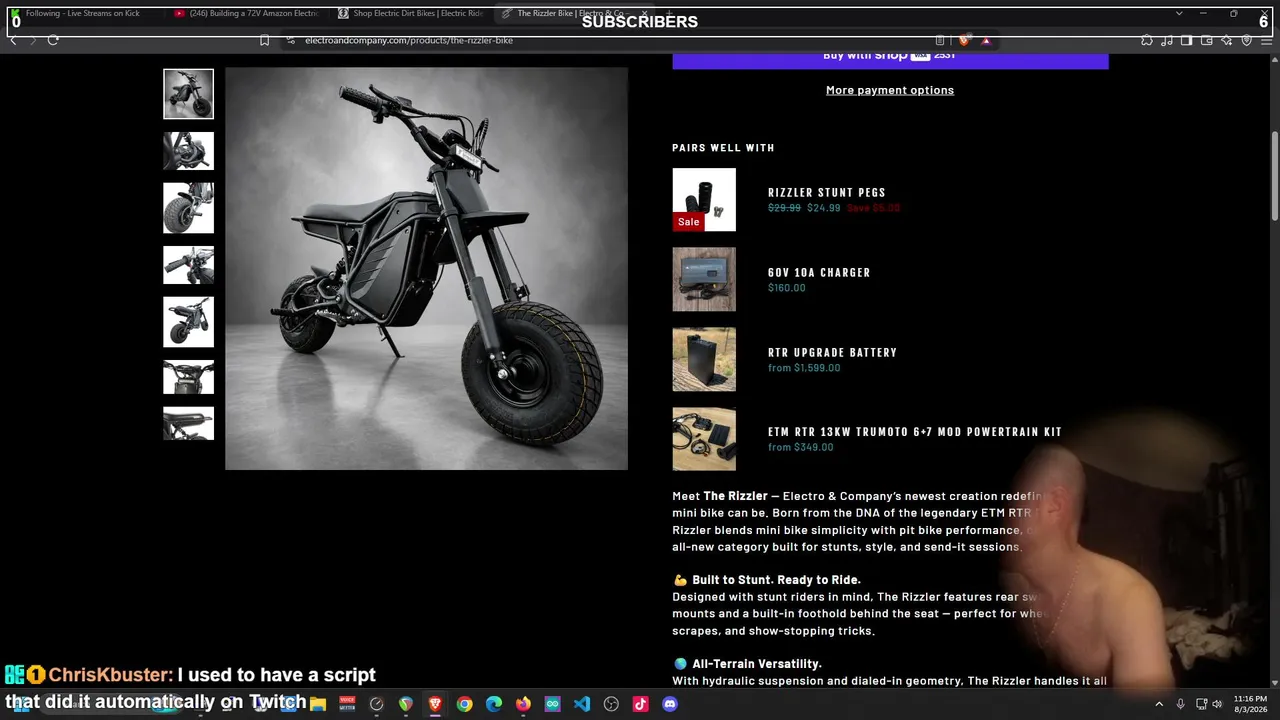Open TikTok app from taskbar
The height and width of the screenshot is (720, 1280).
coord(640,704)
